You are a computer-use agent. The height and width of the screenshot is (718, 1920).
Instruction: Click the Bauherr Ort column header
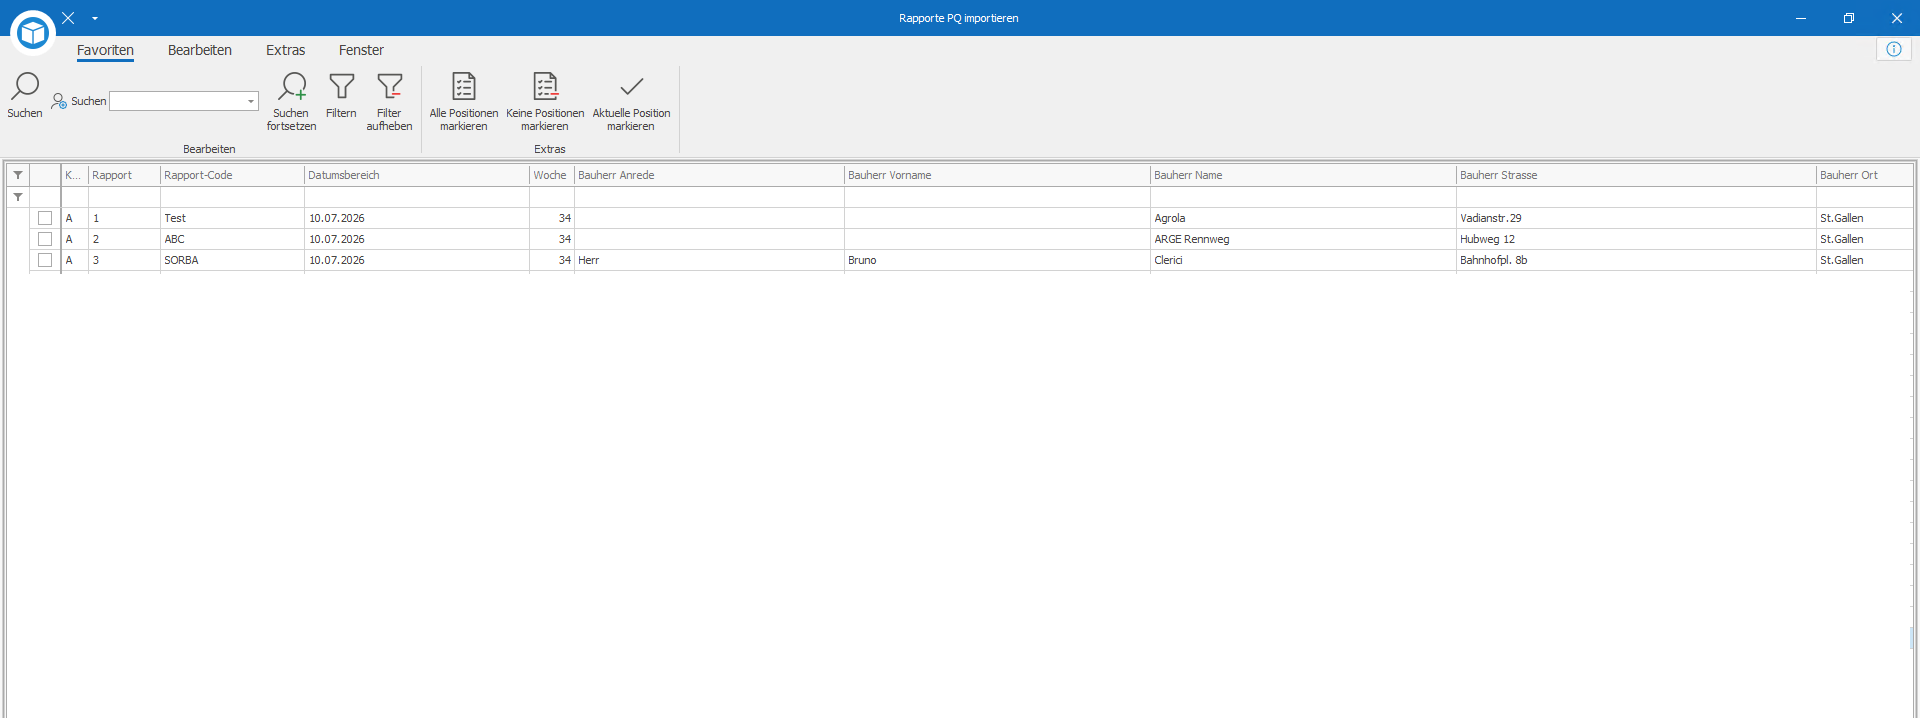pos(1865,175)
